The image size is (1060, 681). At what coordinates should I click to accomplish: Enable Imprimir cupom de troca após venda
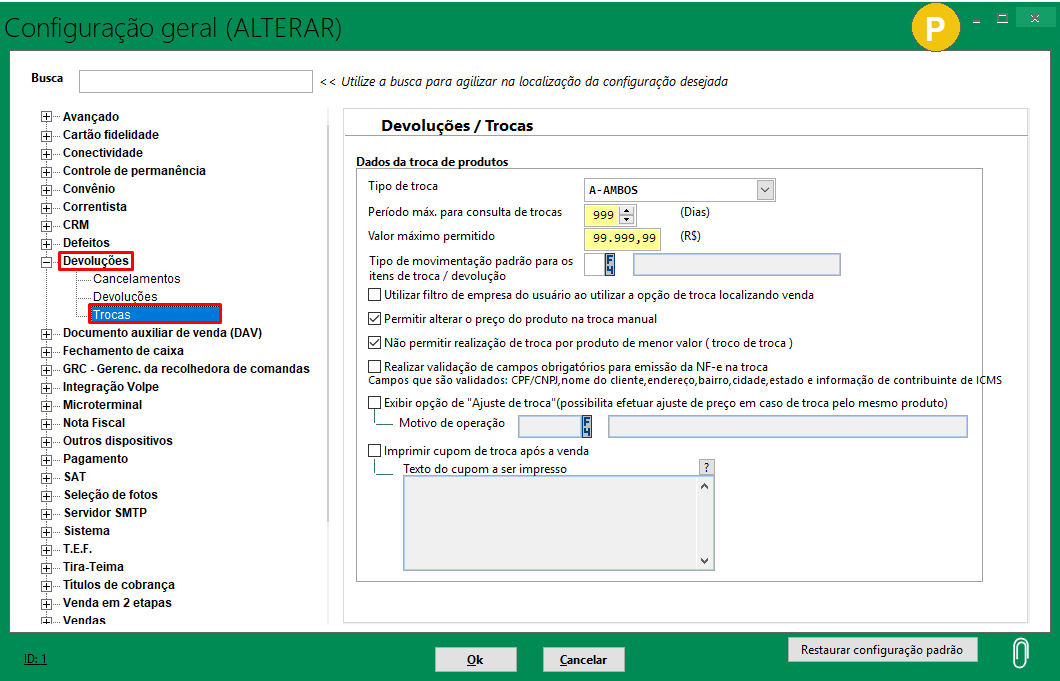375,451
